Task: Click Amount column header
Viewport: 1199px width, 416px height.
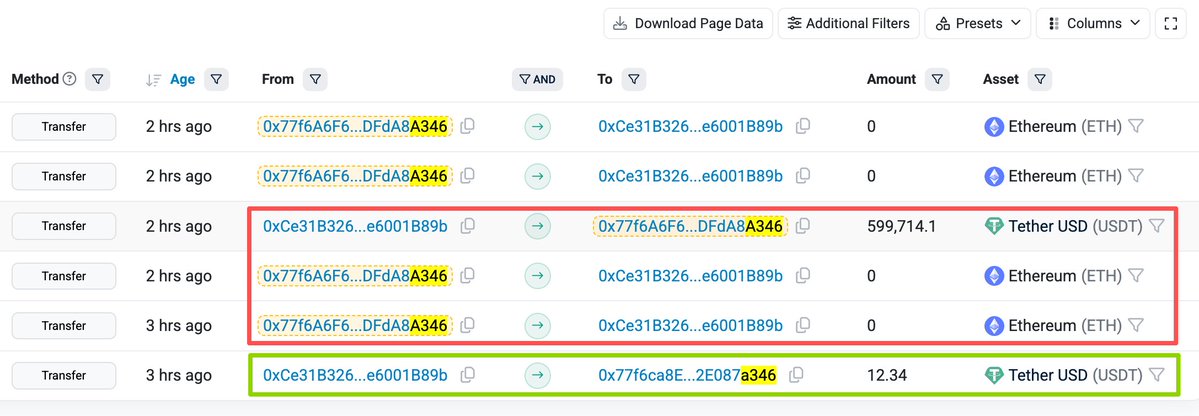Action: point(892,79)
